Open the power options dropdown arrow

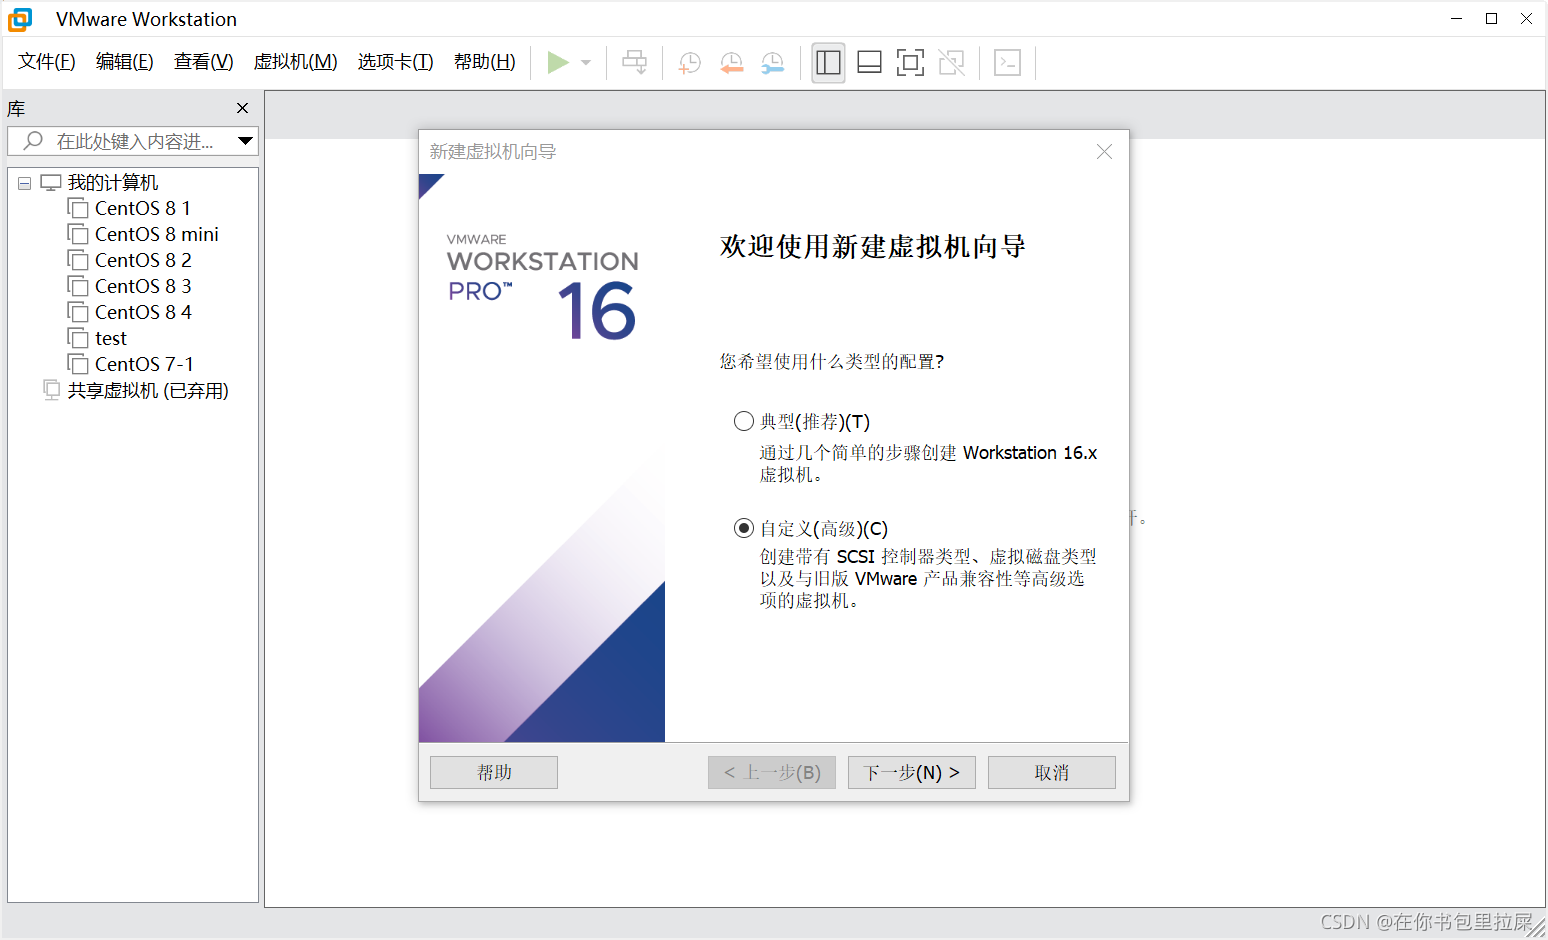pyautogui.click(x=586, y=62)
